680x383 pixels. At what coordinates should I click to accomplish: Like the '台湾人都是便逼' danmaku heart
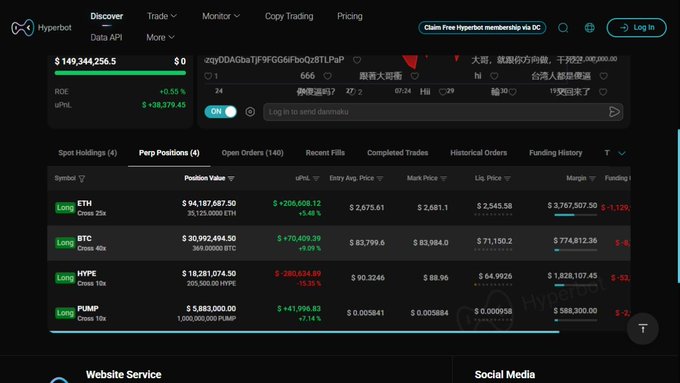coord(603,76)
